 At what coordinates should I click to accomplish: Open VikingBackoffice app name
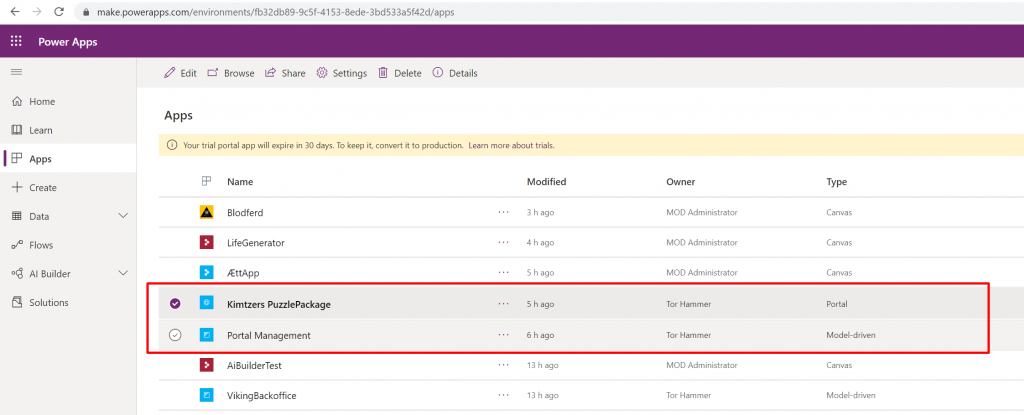pos(262,395)
